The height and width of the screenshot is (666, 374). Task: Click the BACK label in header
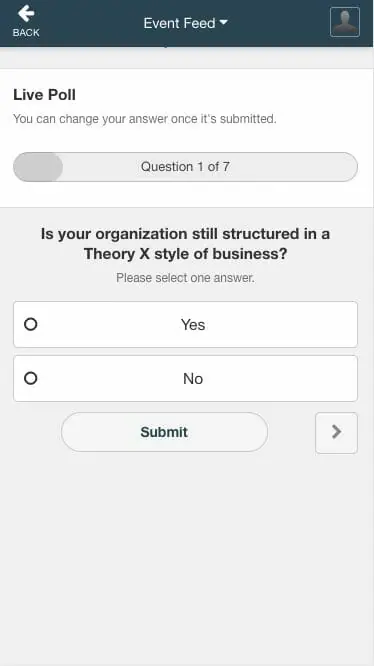pyautogui.click(x=26, y=33)
